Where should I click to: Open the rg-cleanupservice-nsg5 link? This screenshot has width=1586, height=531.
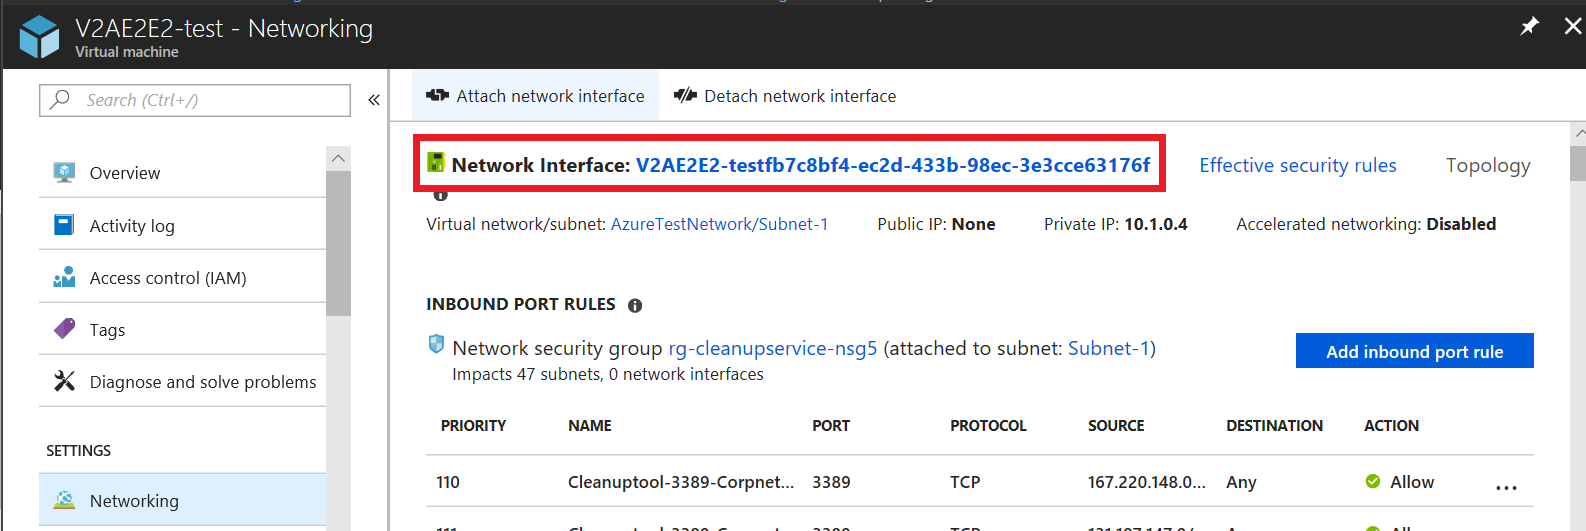click(772, 348)
